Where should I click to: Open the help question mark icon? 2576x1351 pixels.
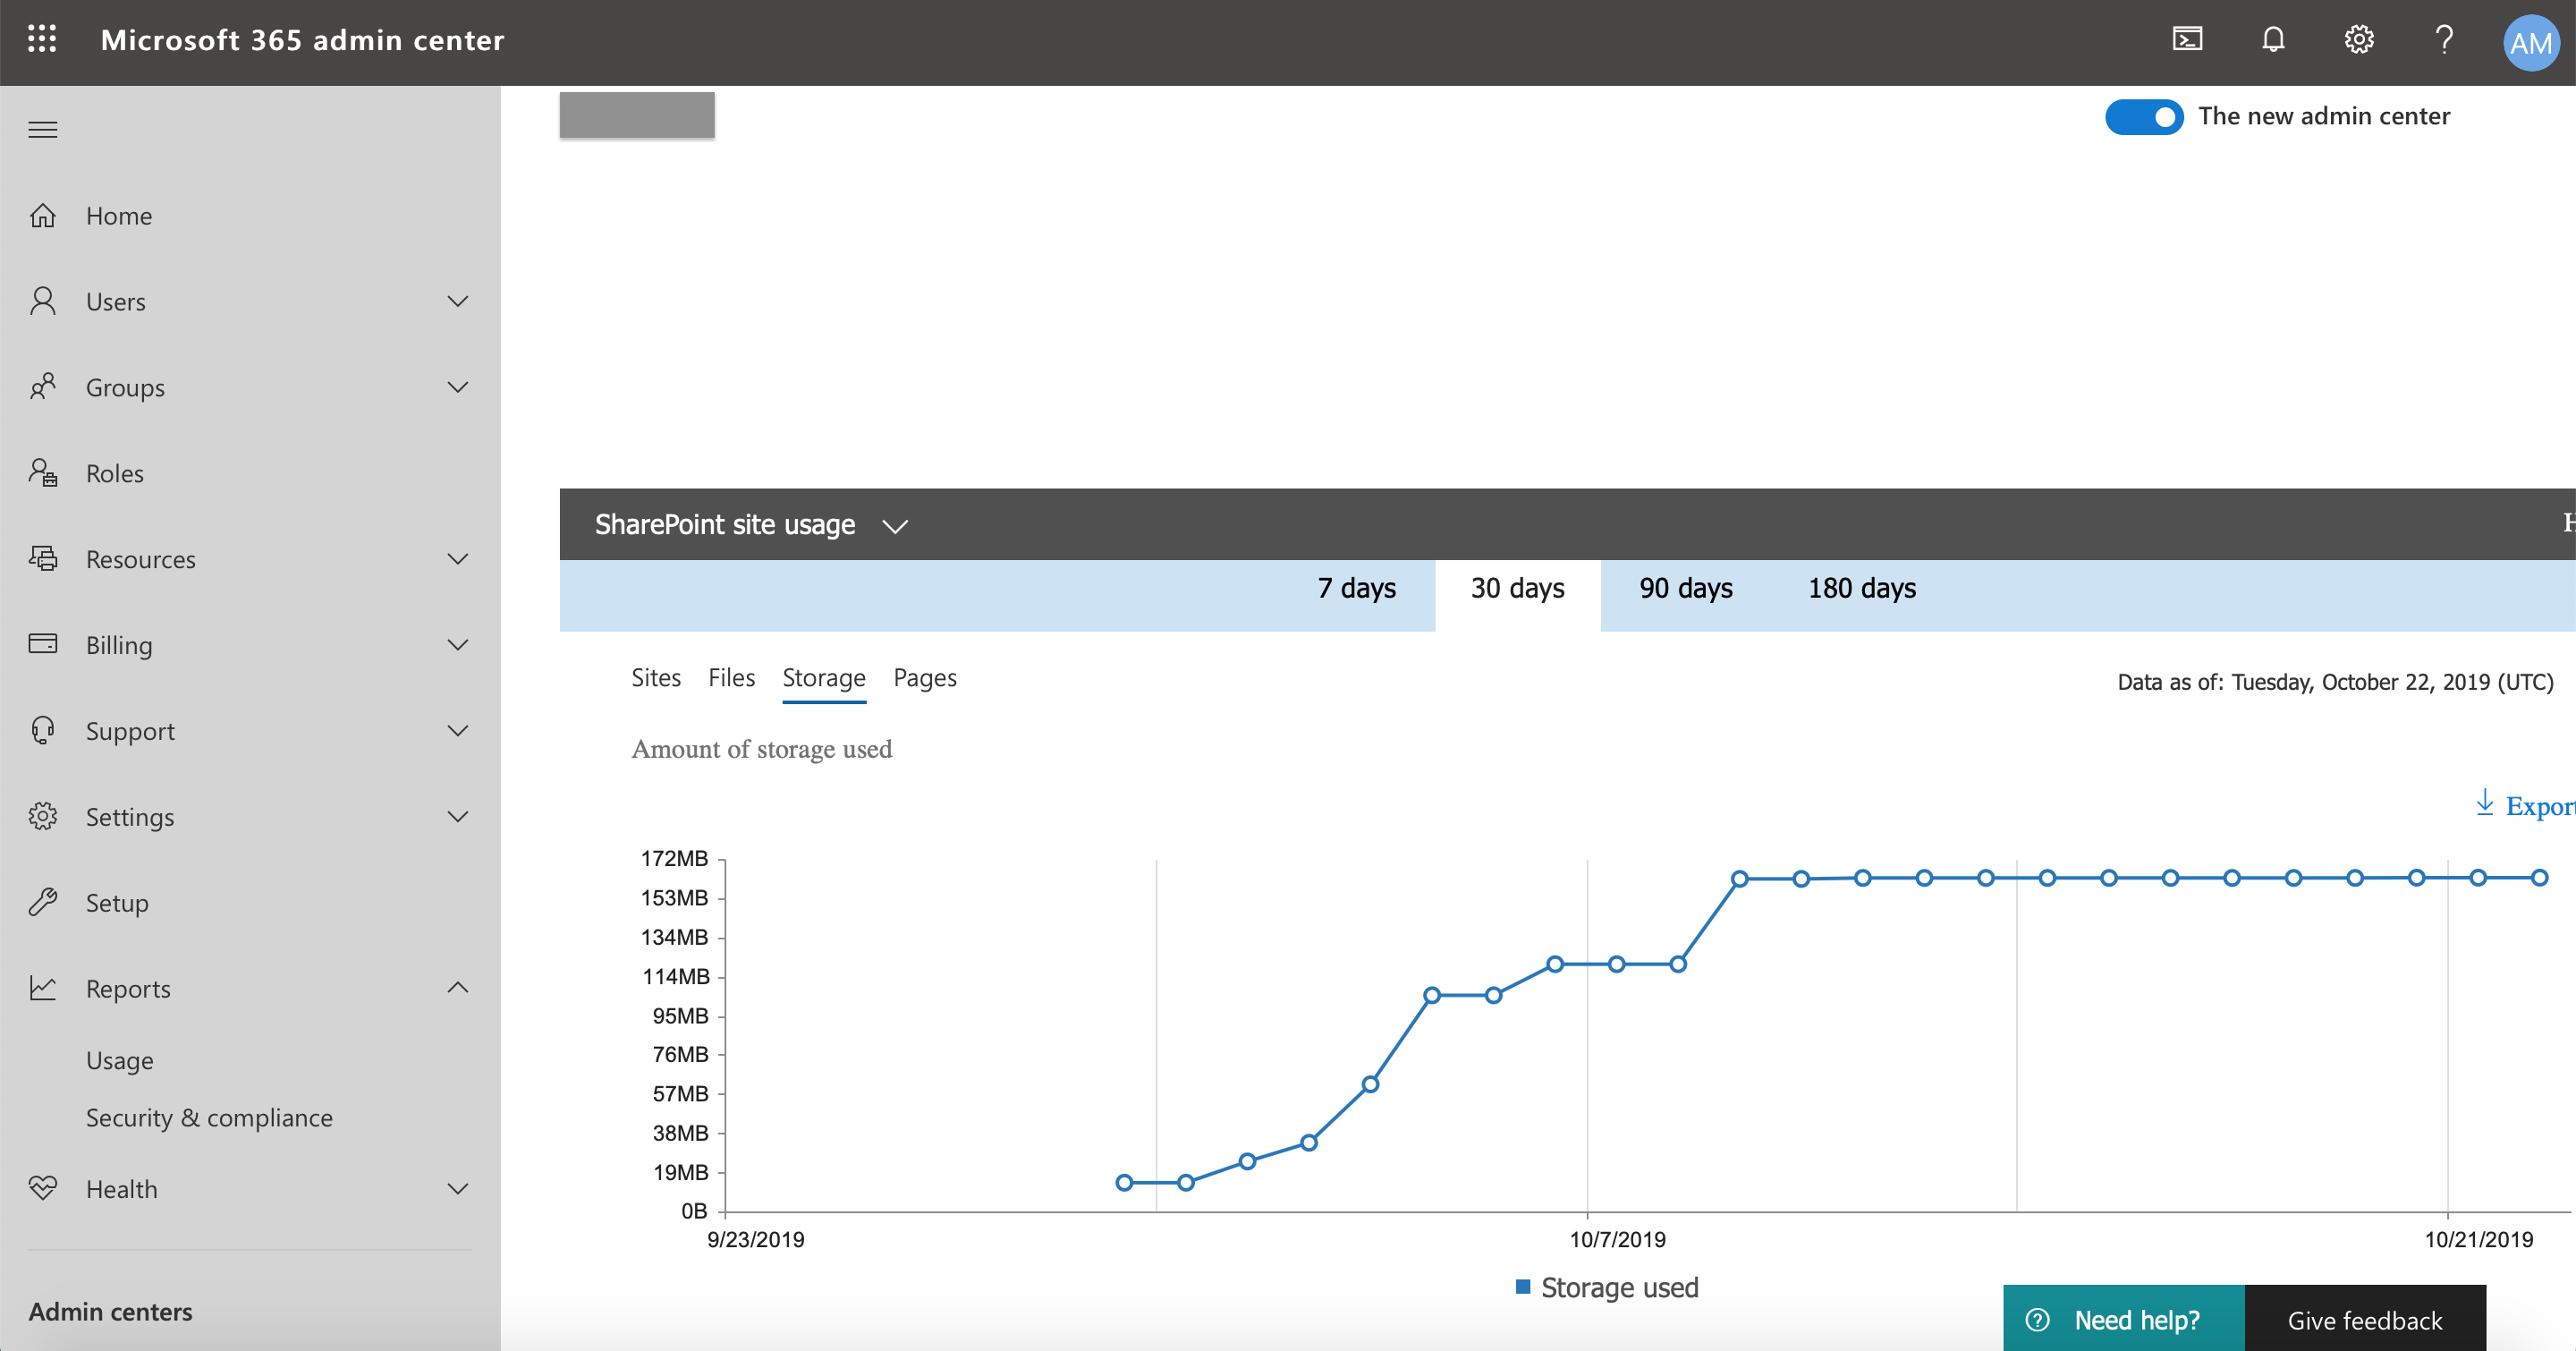pyautogui.click(x=2444, y=40)
